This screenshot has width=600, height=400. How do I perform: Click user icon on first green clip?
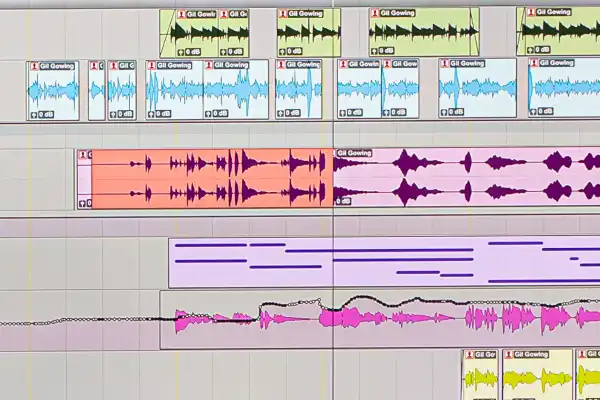[181, 15]
